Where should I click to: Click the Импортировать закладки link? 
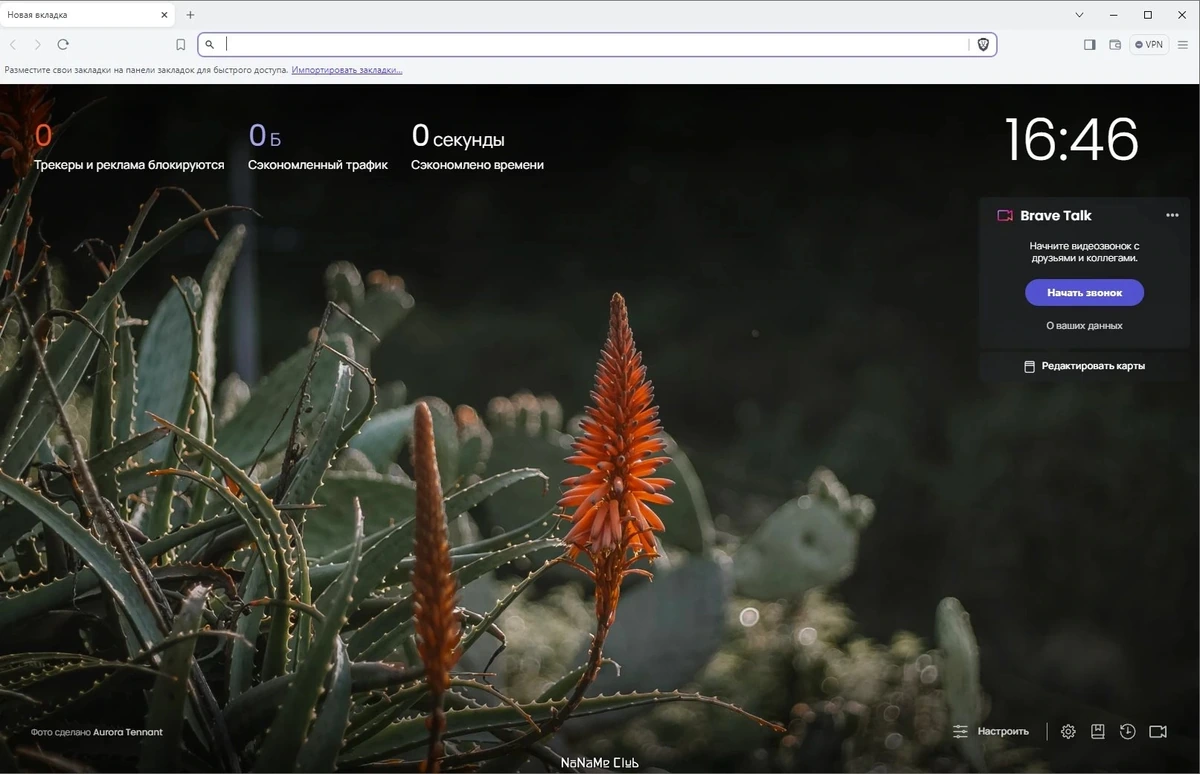347,70
